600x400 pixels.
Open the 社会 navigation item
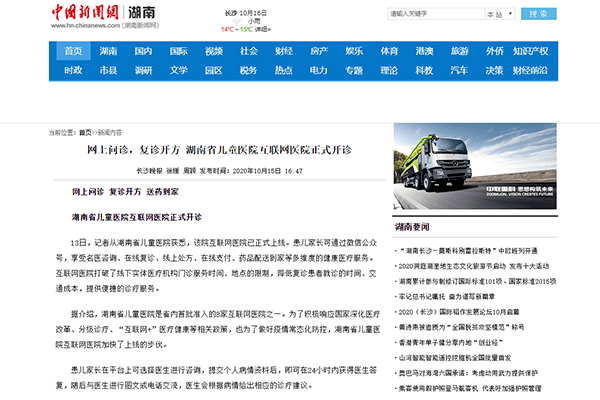[249, 51]
